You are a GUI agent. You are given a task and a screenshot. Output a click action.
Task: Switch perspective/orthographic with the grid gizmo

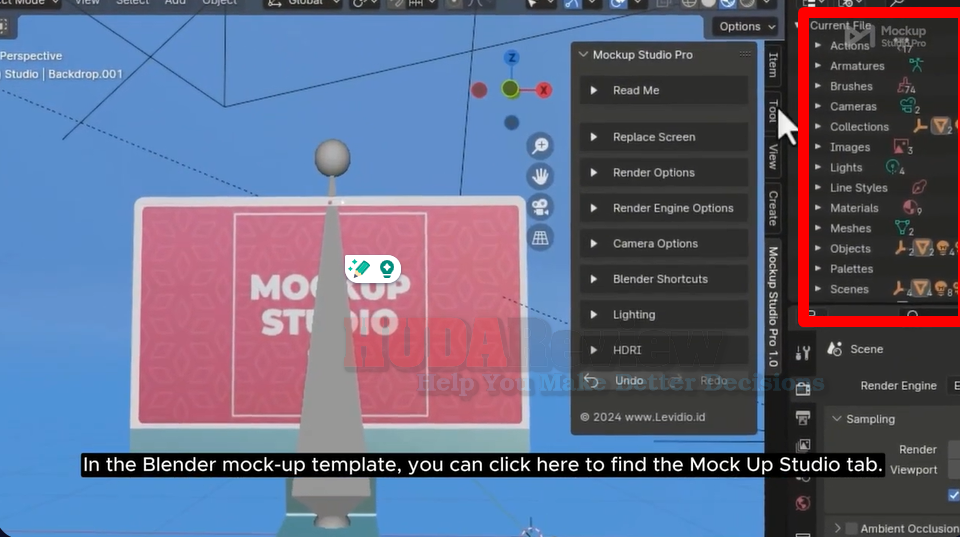(x=540, y=238)
